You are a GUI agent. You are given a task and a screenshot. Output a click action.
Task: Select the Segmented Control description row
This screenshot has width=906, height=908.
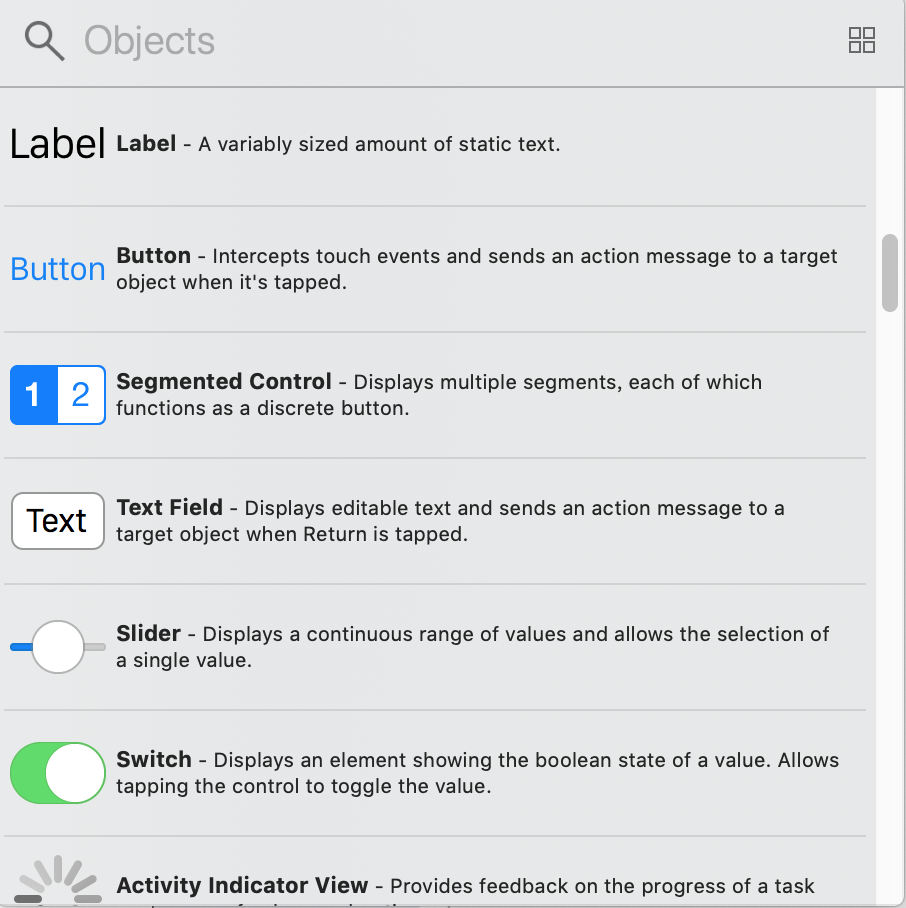pos(438,395)
